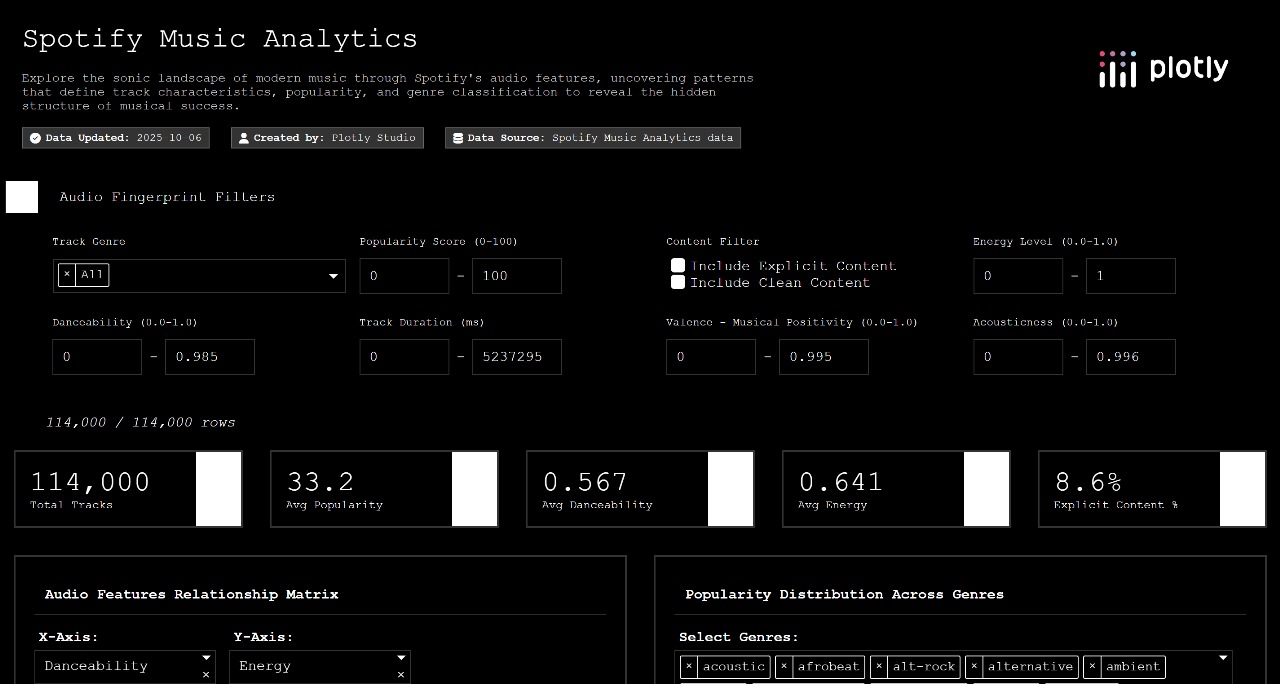Click the Danceability minimum field
The height and width of the screenshot is (684, 1280).
(97, 357)
